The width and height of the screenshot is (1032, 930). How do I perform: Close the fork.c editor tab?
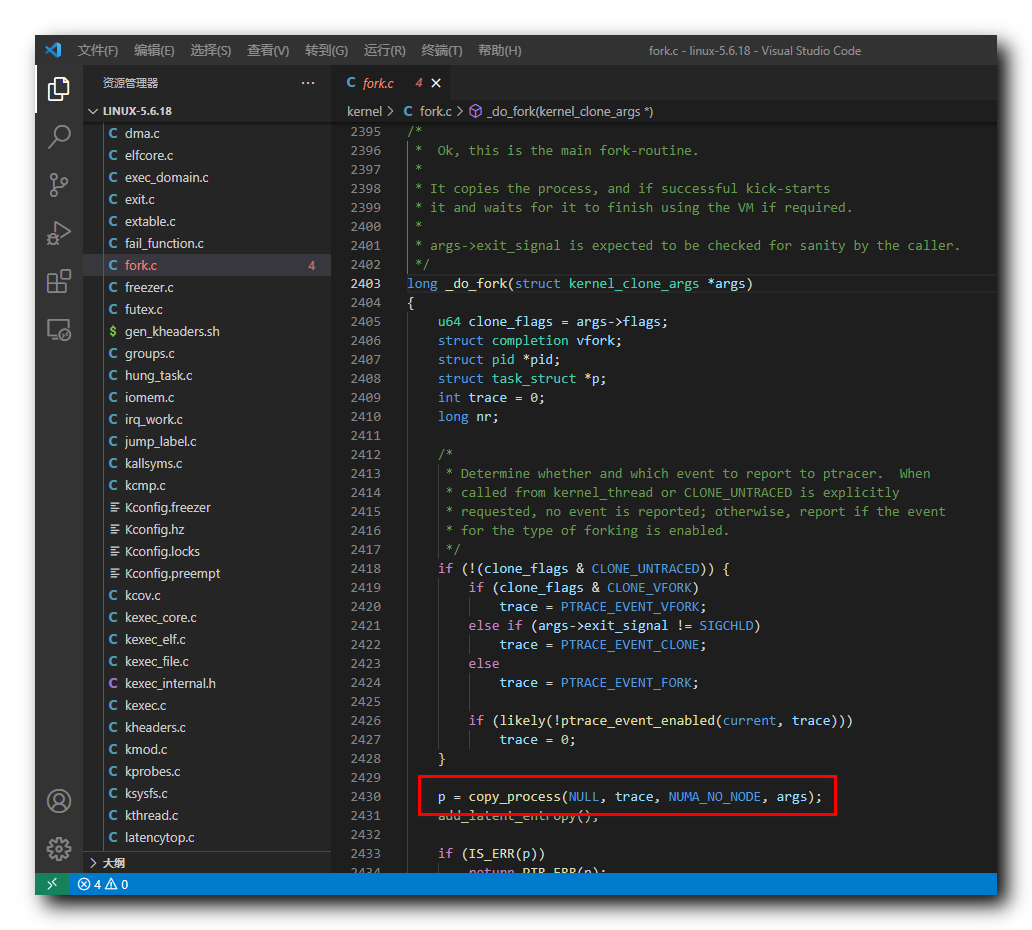(436, 83)
